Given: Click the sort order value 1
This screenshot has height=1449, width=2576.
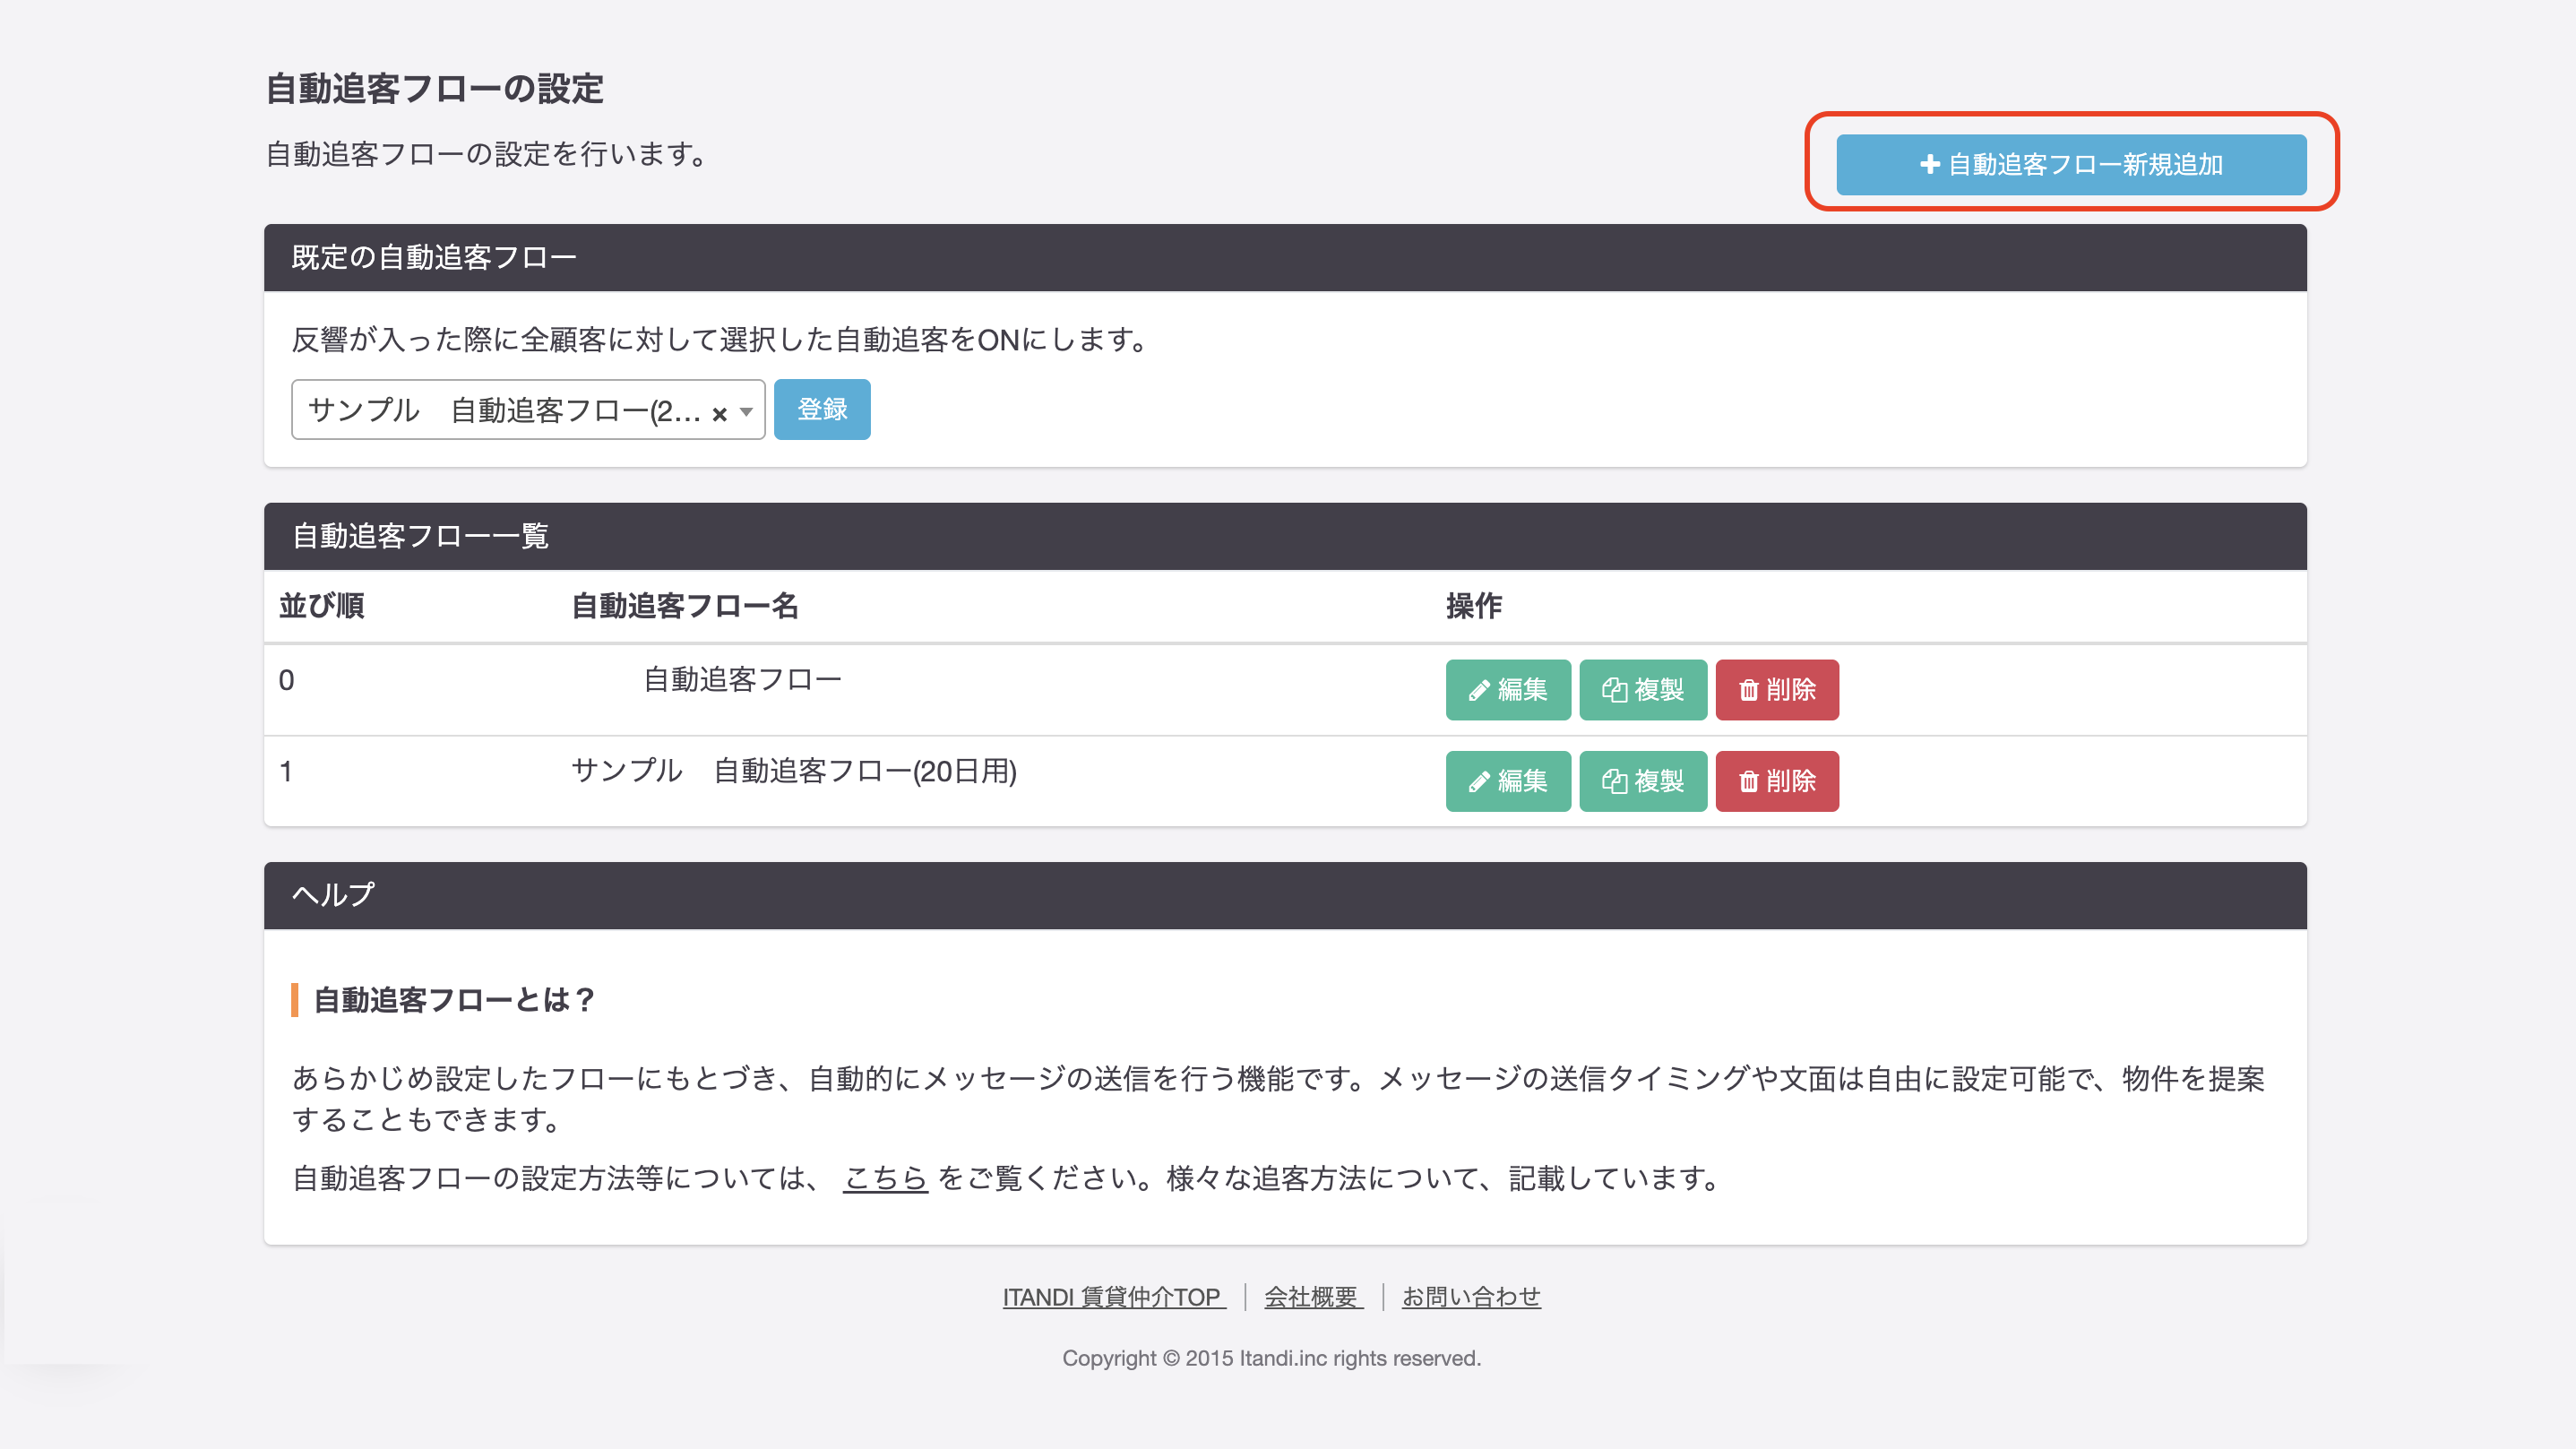Looking at the screenshot, I should coord(286,771).
